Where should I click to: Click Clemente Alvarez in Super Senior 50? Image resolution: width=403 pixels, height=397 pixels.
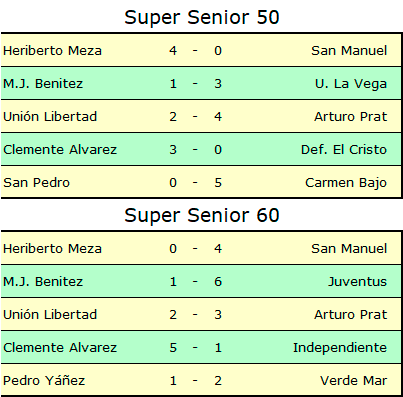point(60,150)
